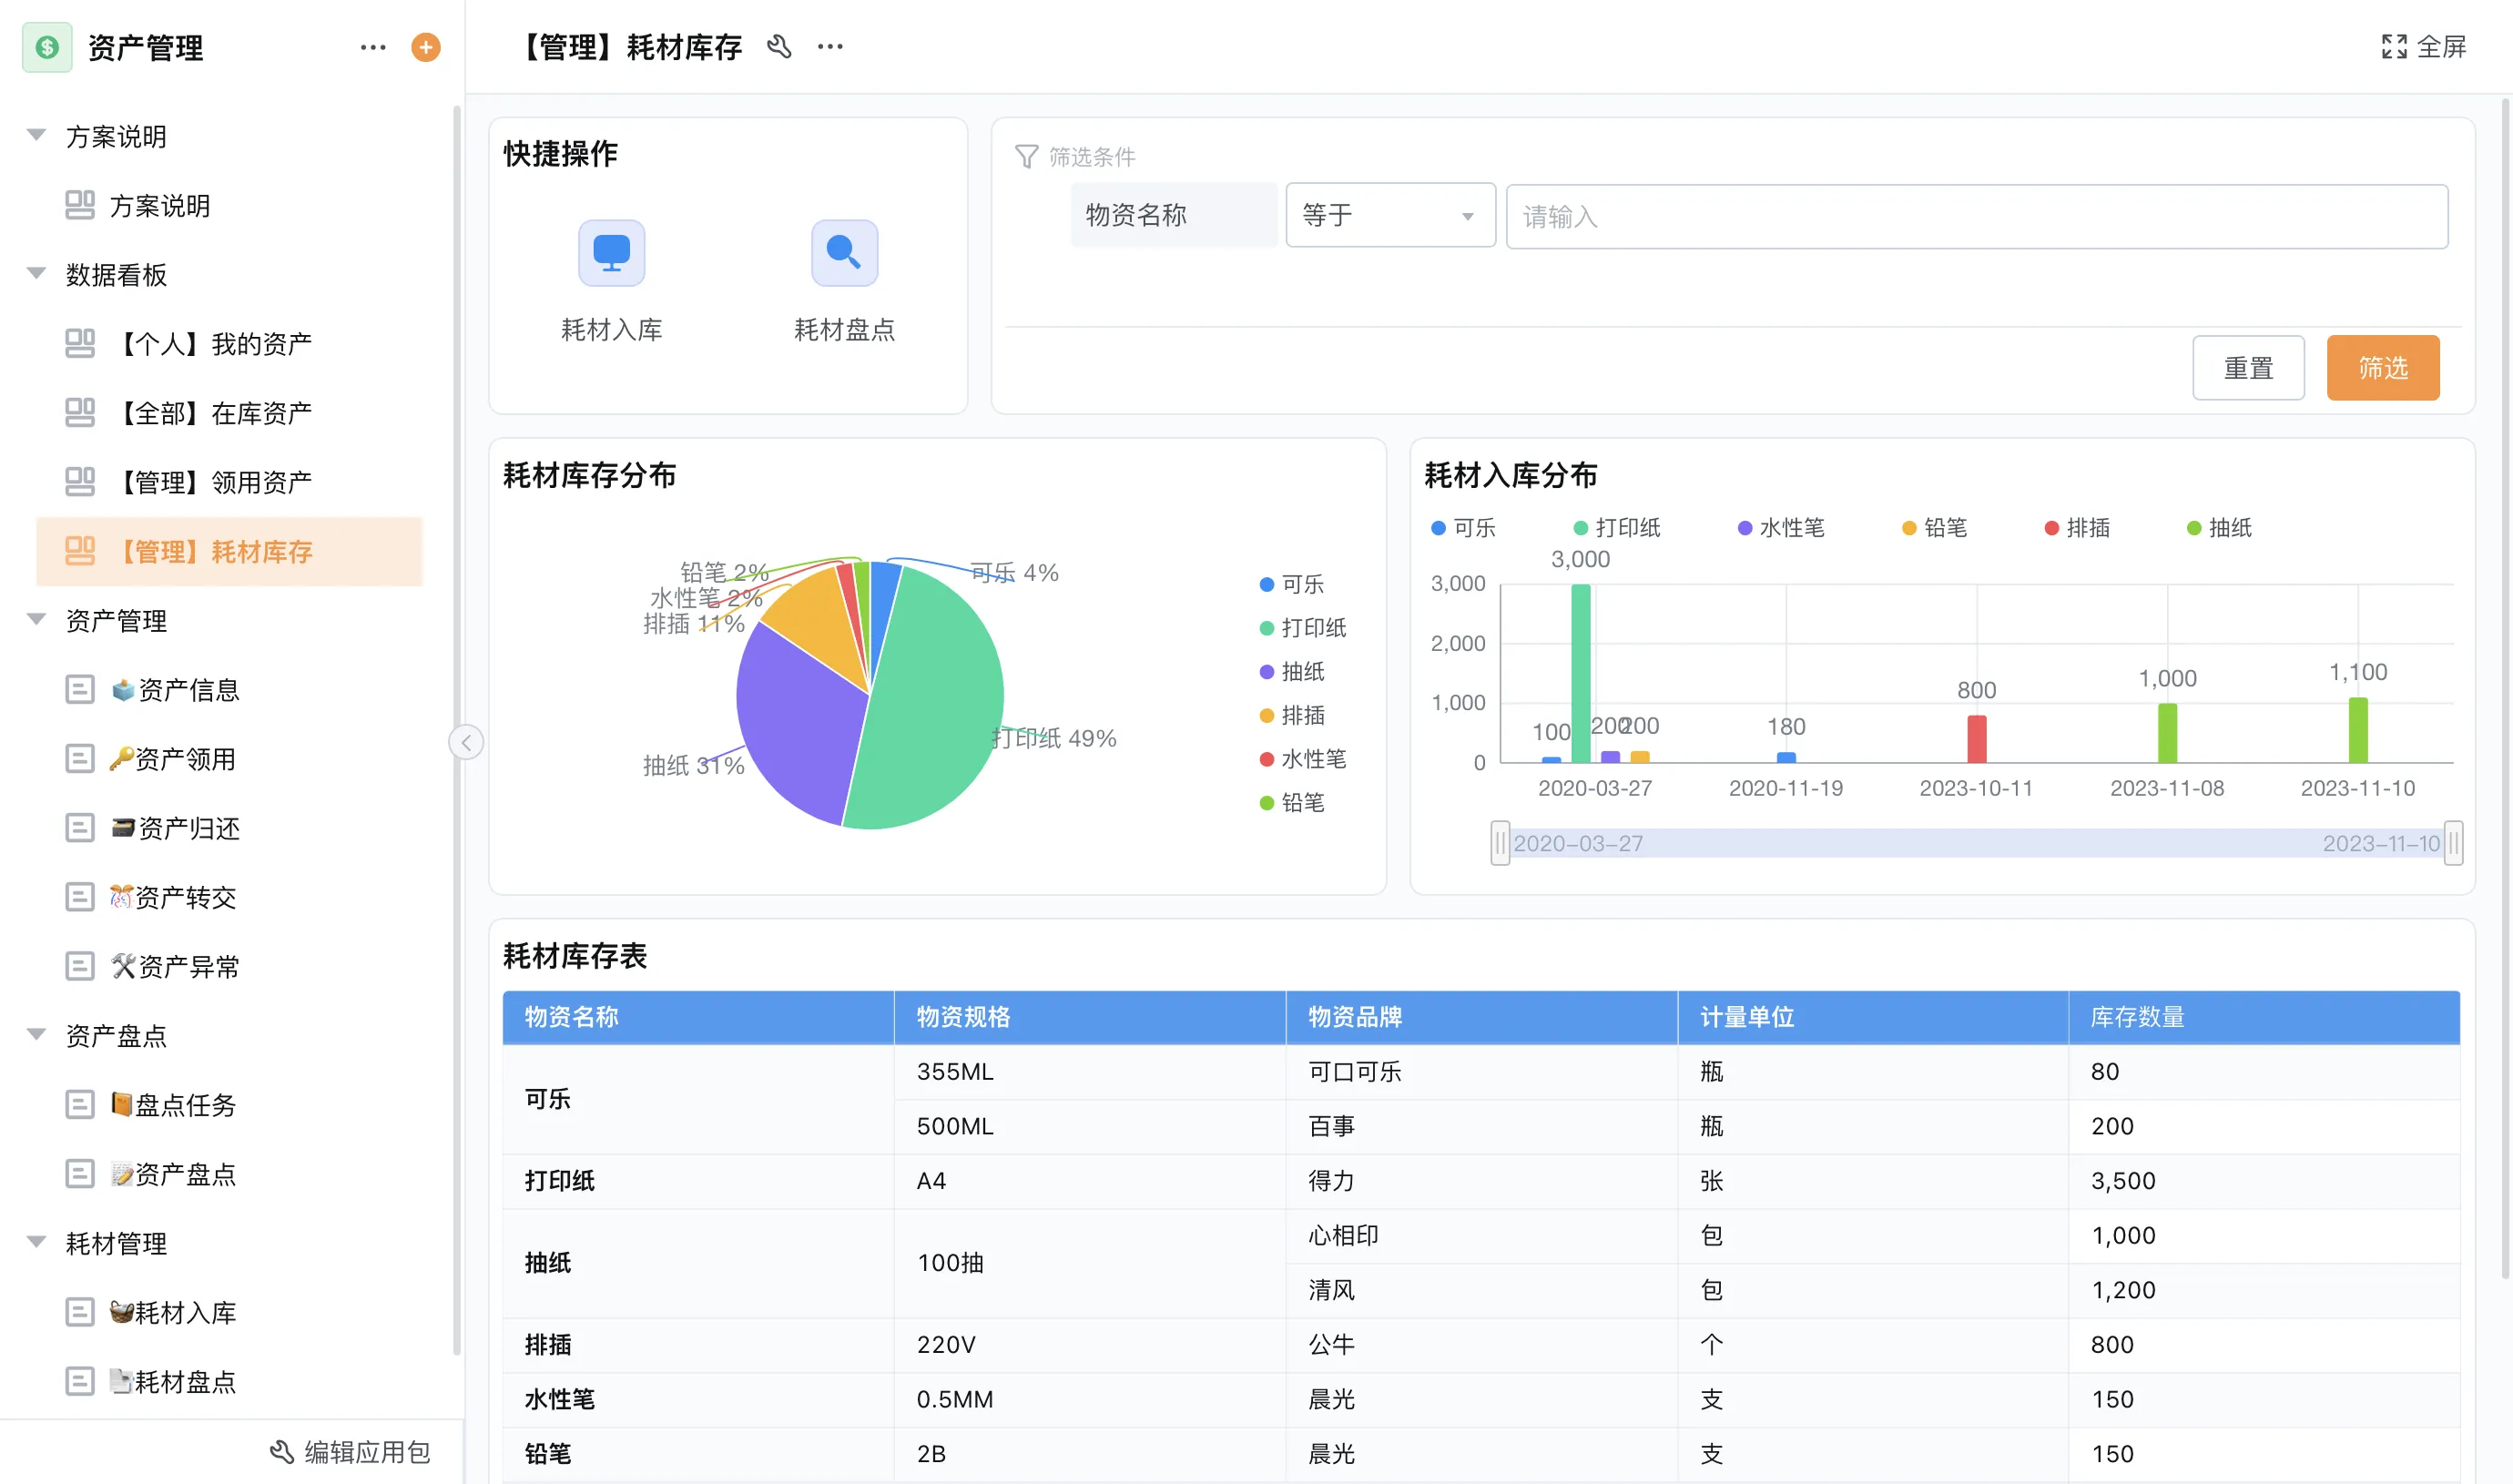
Task: Collapse the 方案说明 group
Action: click(37, 135)
